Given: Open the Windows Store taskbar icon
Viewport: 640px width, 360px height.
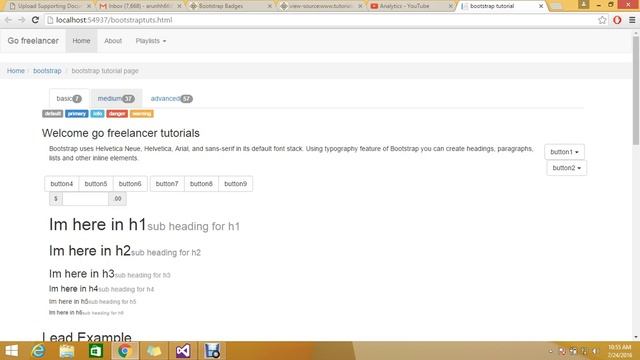Looking at the screenshot, I should pyautogui.click(x=96, y=351).
